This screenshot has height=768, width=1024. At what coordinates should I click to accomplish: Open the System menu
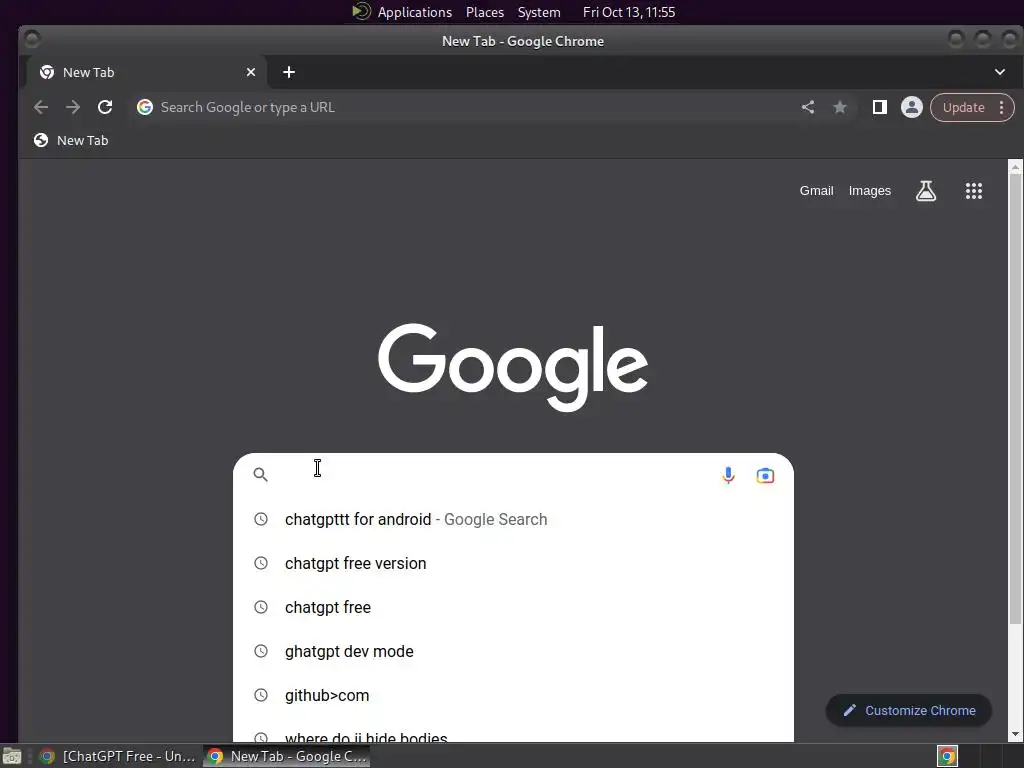[539, 12]
